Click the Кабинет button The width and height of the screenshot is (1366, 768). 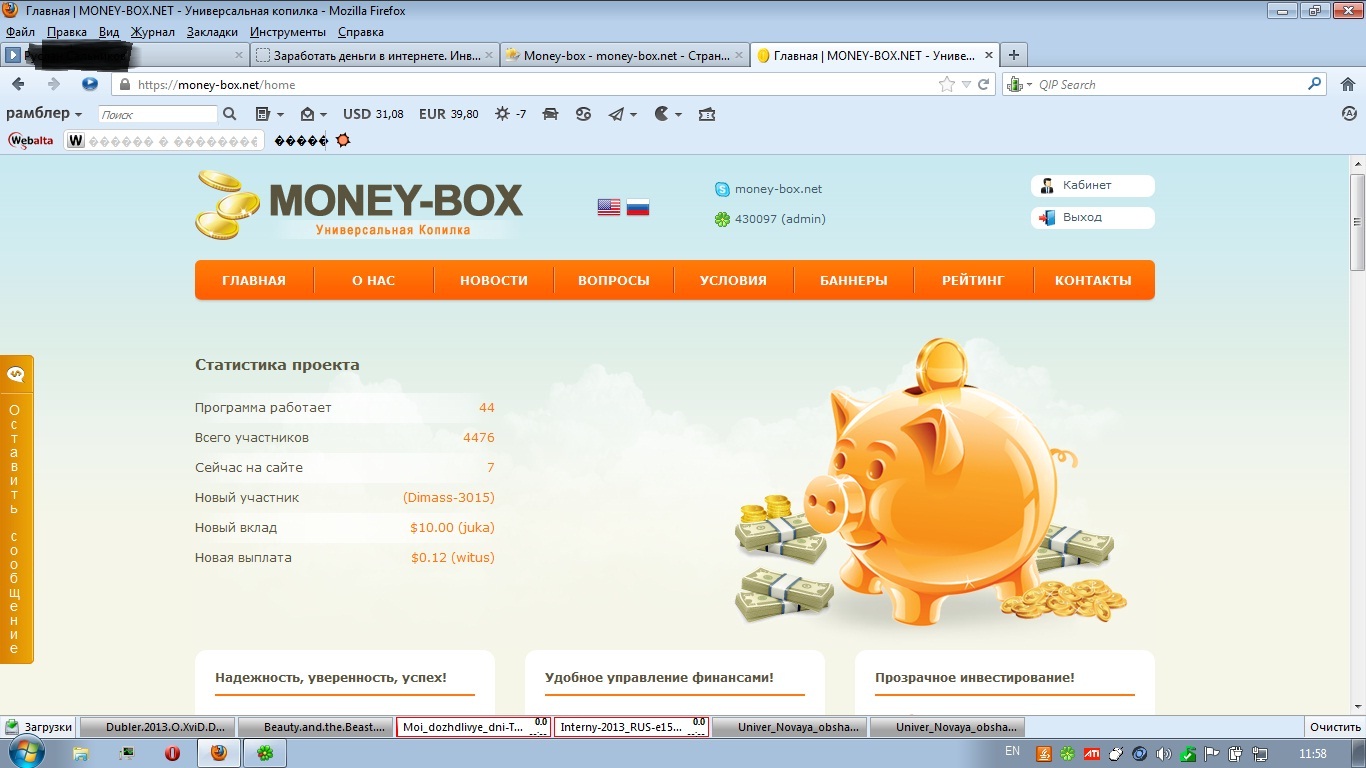1092,186
